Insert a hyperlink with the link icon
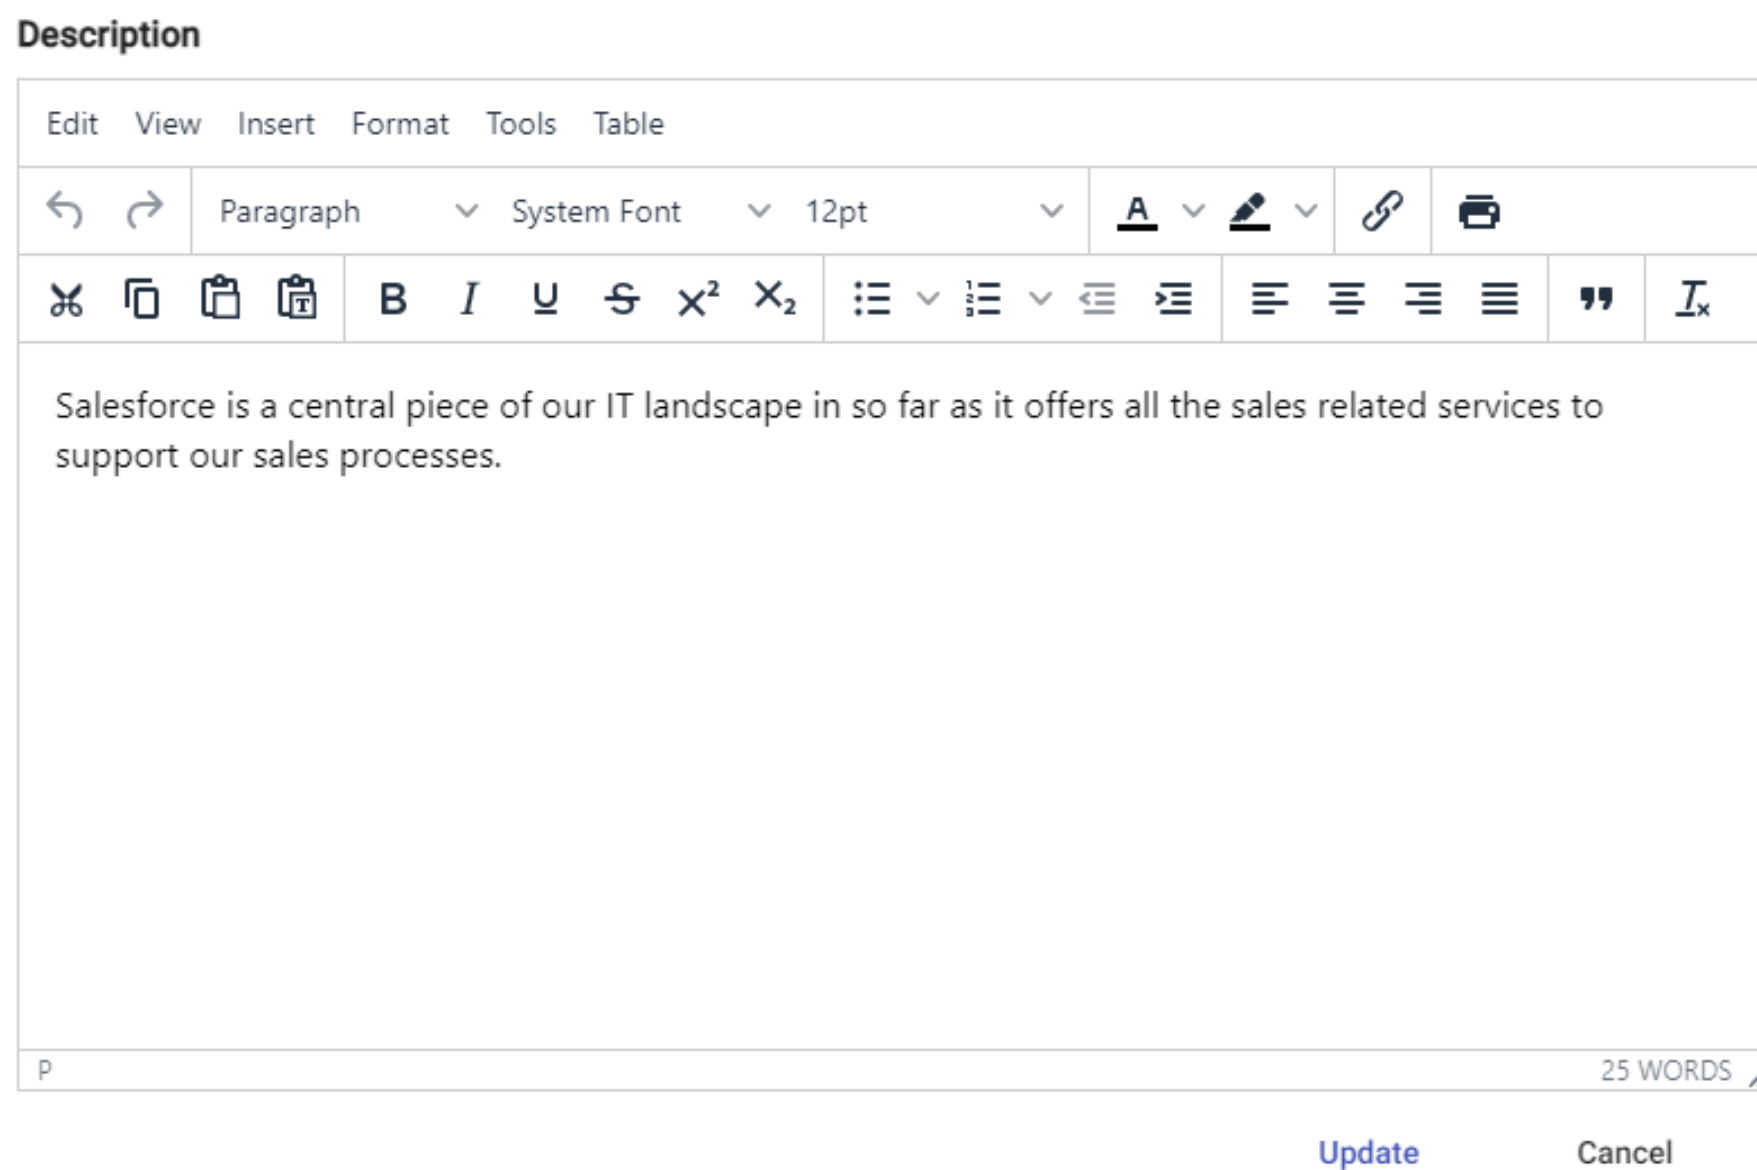Viewport: 1757px width, 1170px height. [x=1382, y=211]
